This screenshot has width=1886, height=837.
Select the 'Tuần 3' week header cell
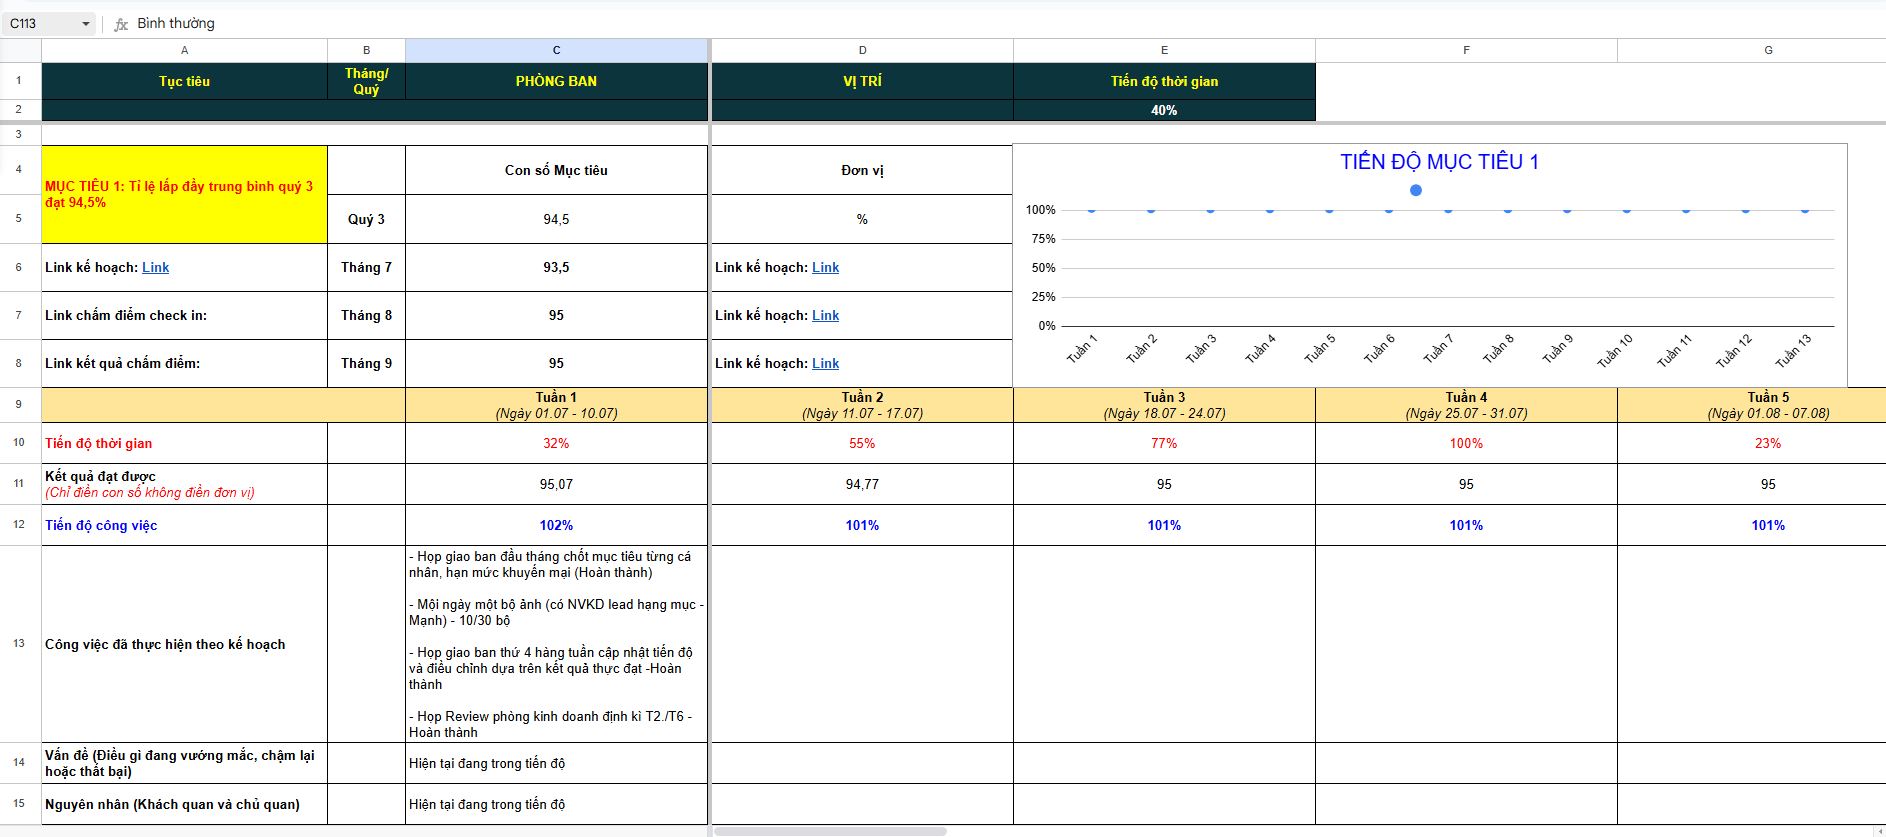[x=1164, y=404]
